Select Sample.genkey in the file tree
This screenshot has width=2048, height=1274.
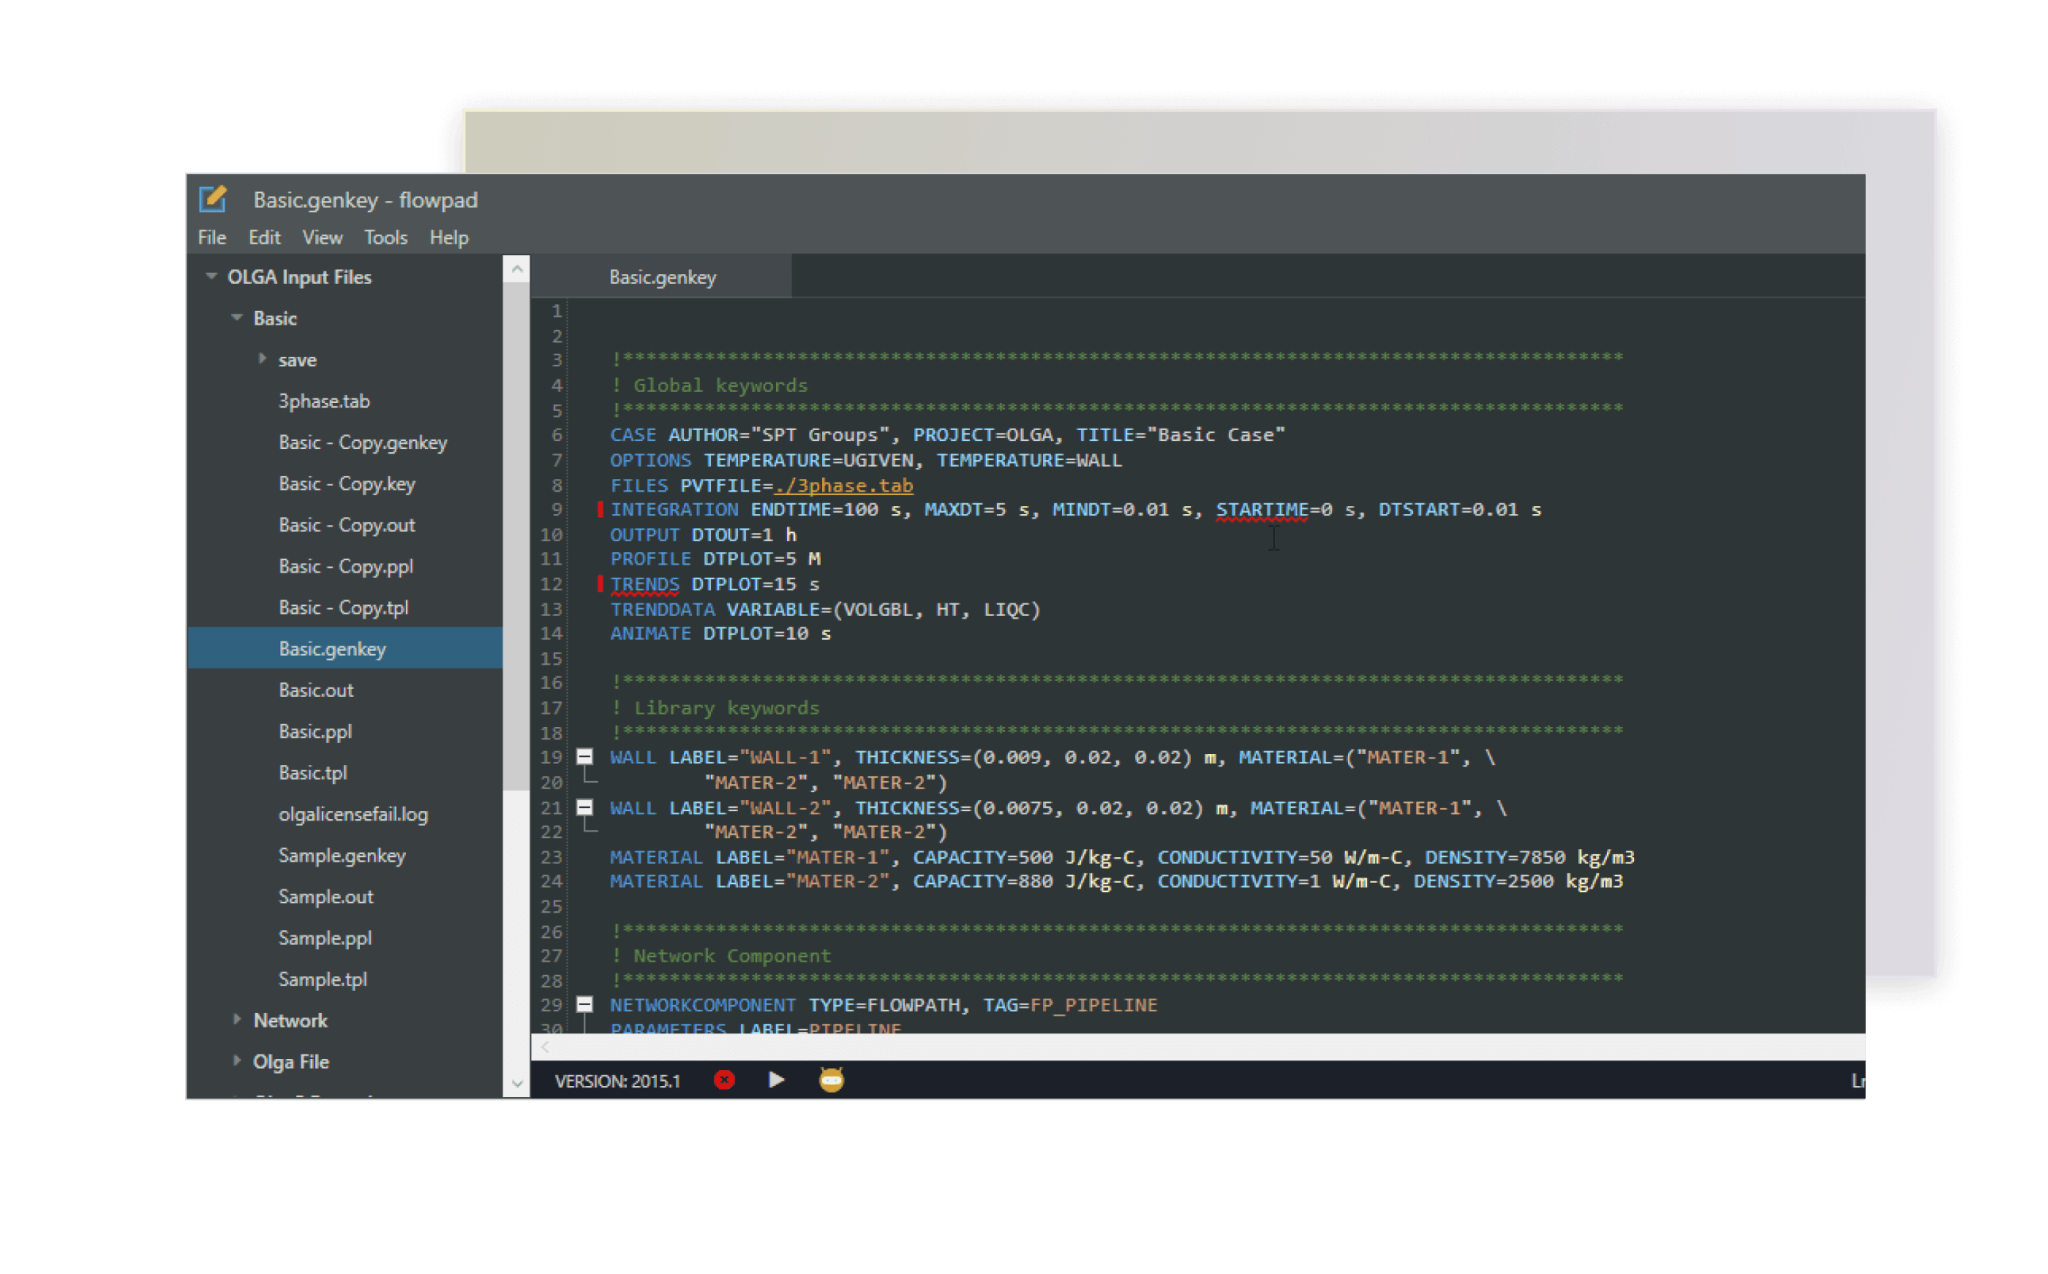(341, 855)
